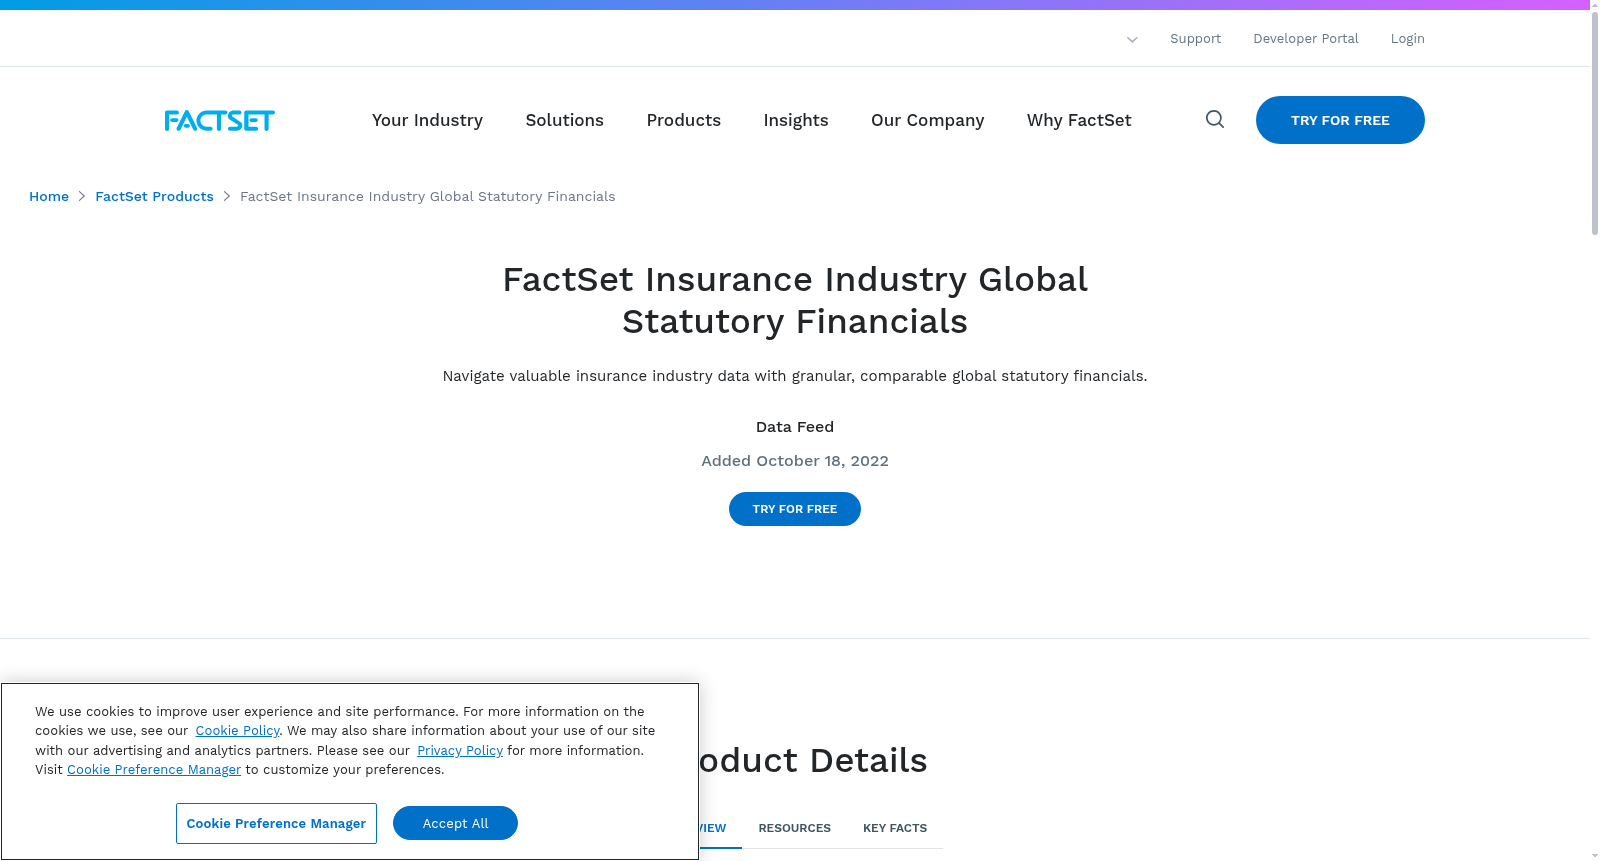The image size is (1600, 861).
Task: Click the Data Feed label
Action: click(x=795, y=427)
